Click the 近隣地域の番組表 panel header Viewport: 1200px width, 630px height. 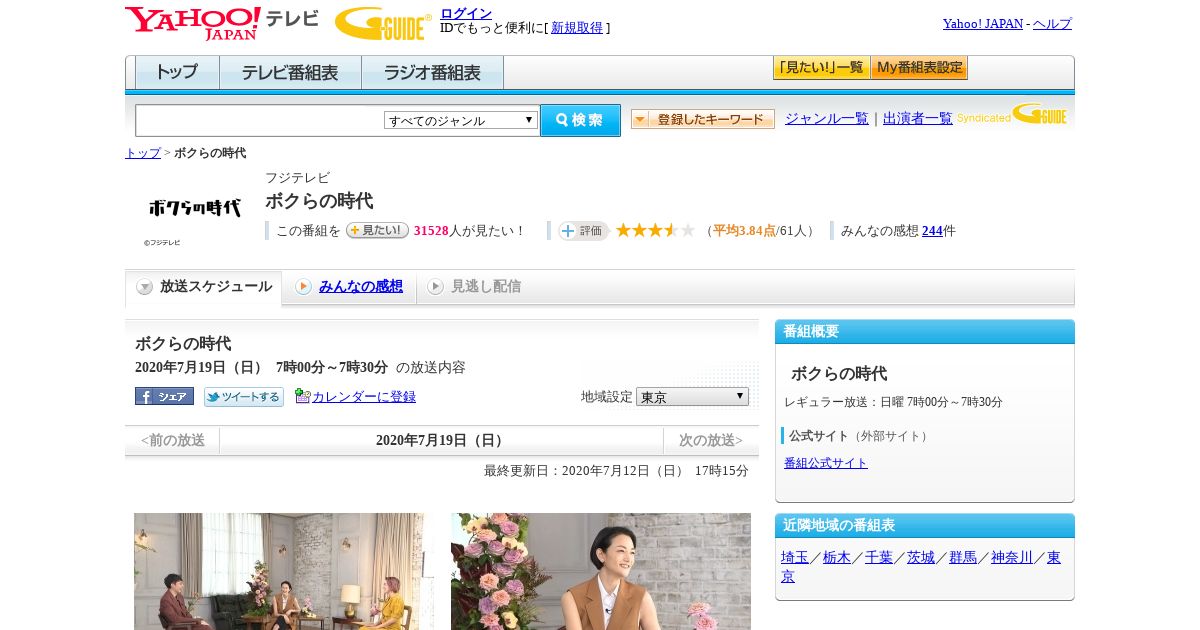click(925, 526)
